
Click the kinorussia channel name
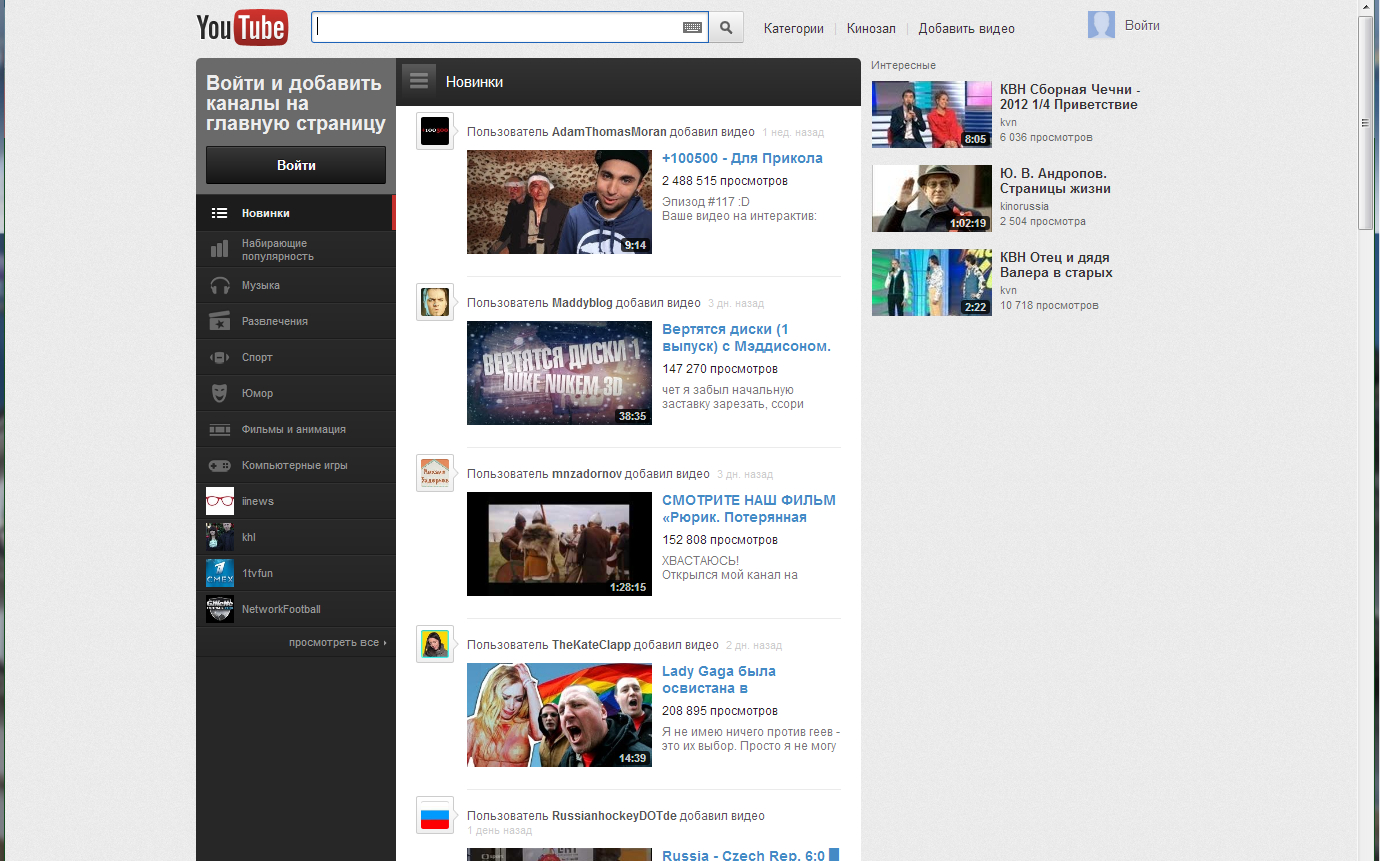1024,206
